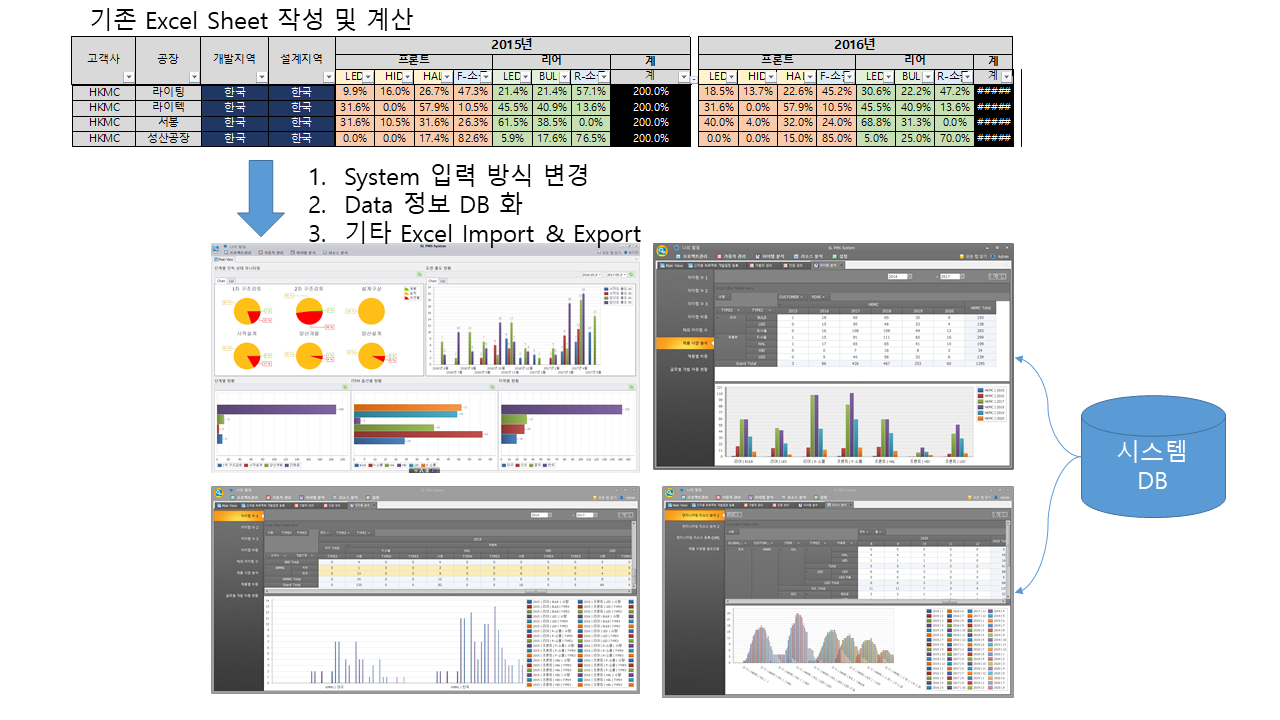The width and height of the screenshot is (1280, 720).
Task: Open the 고객사 column filter dropdown
Action: [x=128, y=77]
